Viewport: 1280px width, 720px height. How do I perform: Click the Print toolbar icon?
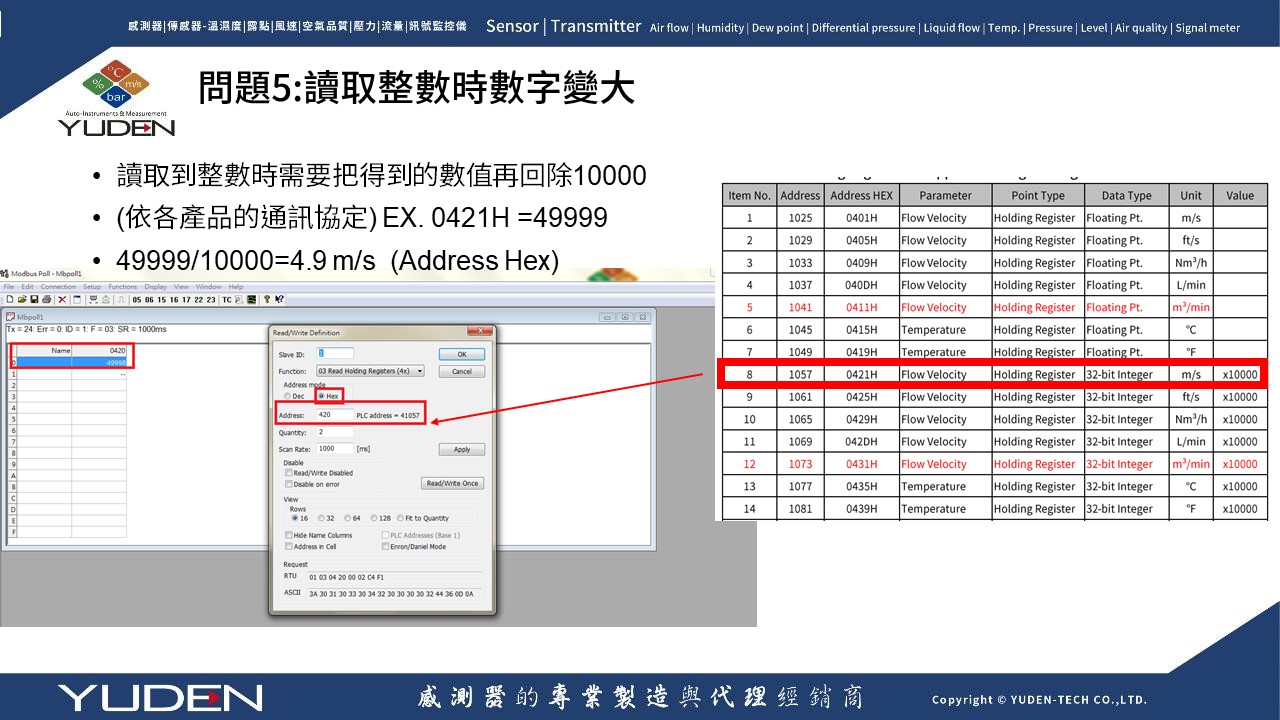tap(46, 299)
